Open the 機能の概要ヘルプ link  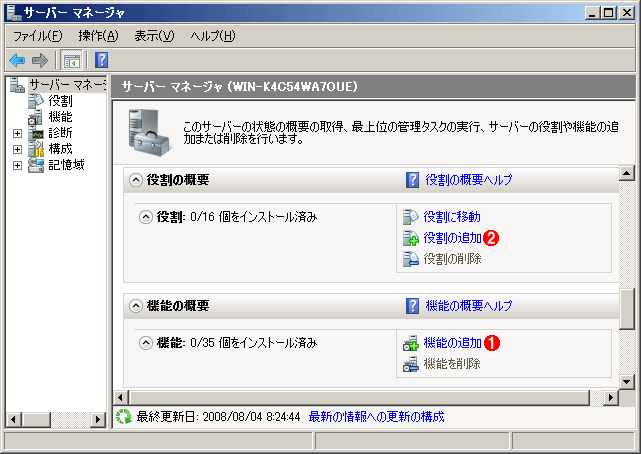point(468,306)
